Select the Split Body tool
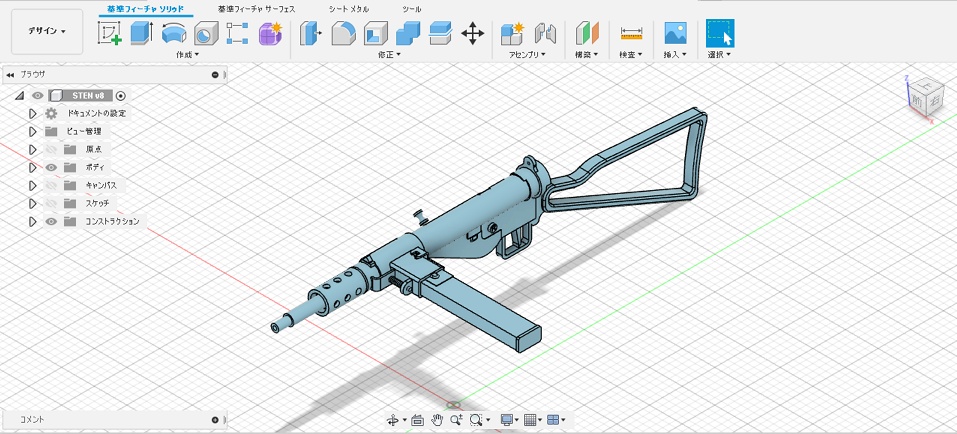Screen dimensions: 957x434 440,33
